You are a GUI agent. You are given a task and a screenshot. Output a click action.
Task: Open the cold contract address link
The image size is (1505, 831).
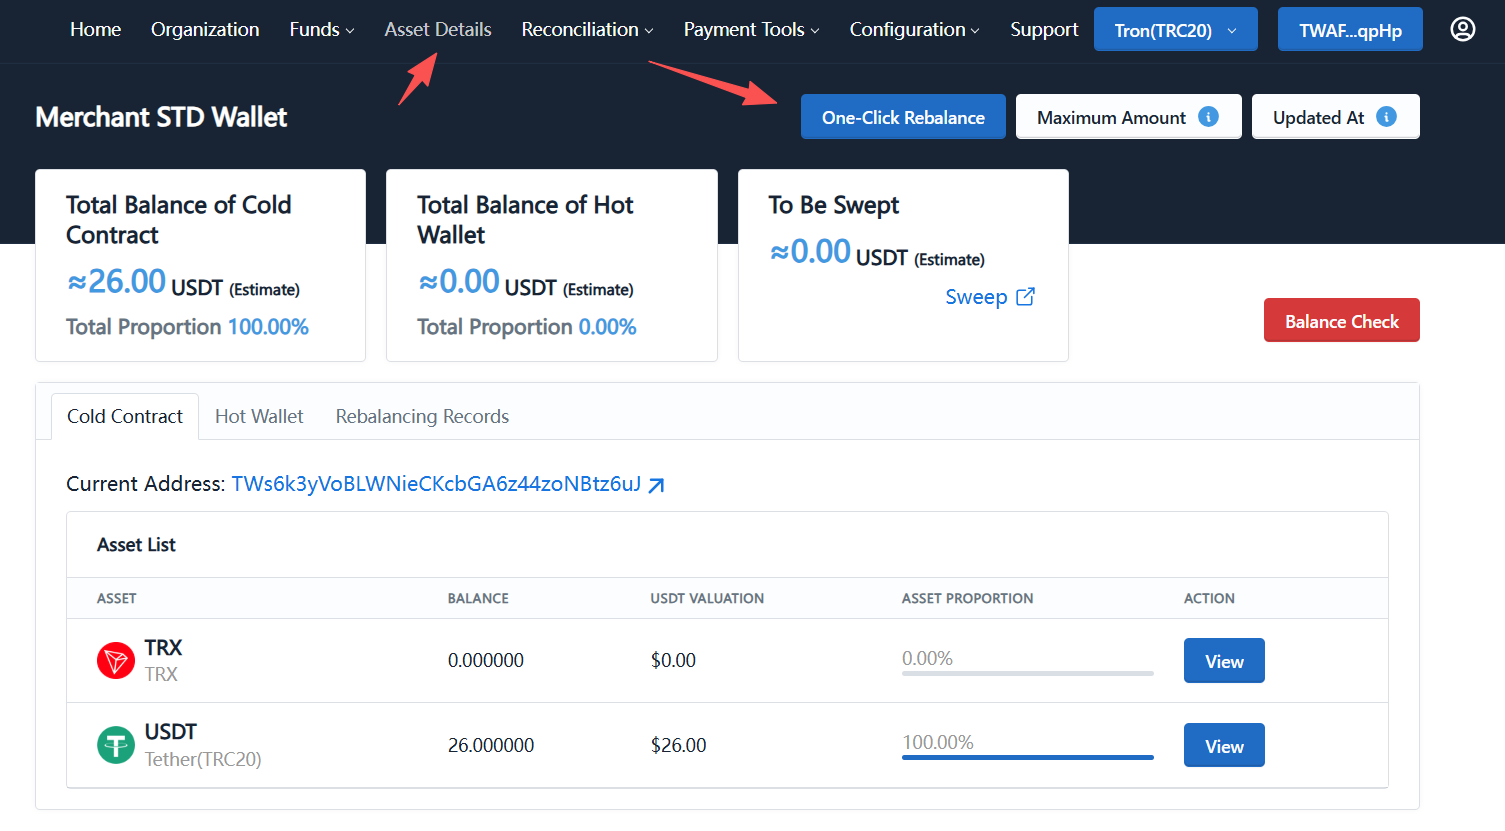436,484
